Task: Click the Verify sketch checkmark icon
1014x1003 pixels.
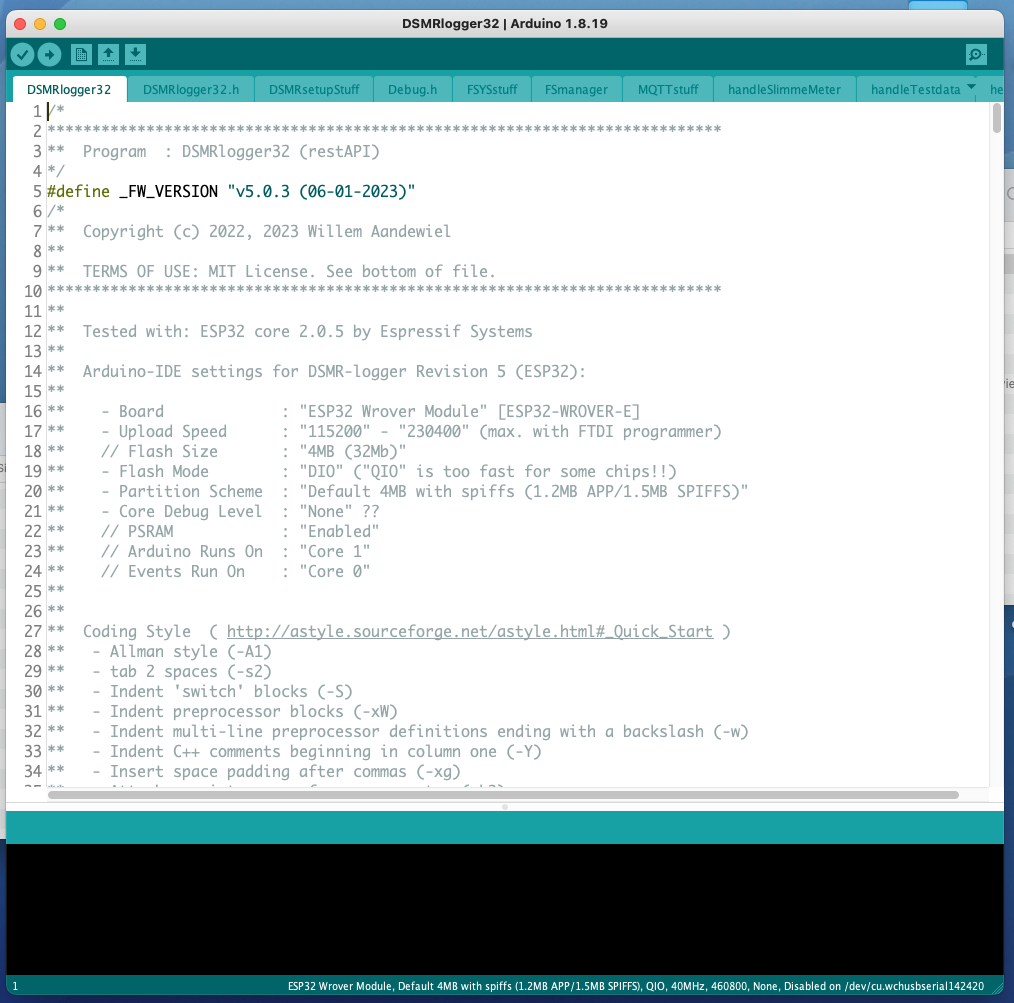Action: pos(22,55)
